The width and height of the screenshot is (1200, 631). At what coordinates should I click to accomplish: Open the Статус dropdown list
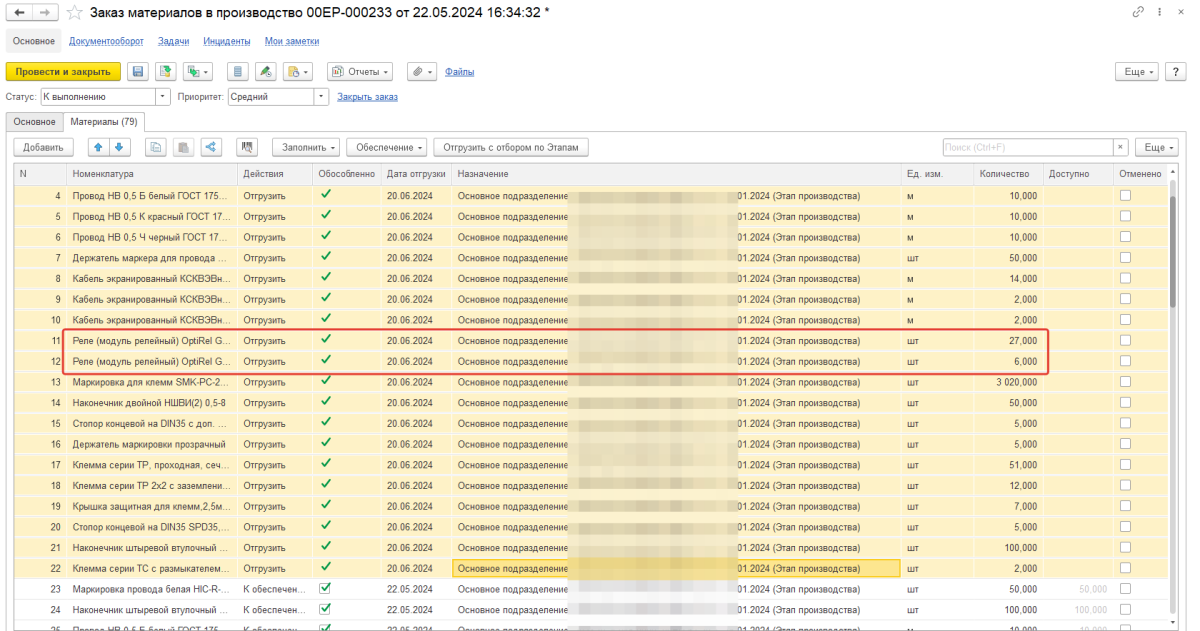(163, 97)
